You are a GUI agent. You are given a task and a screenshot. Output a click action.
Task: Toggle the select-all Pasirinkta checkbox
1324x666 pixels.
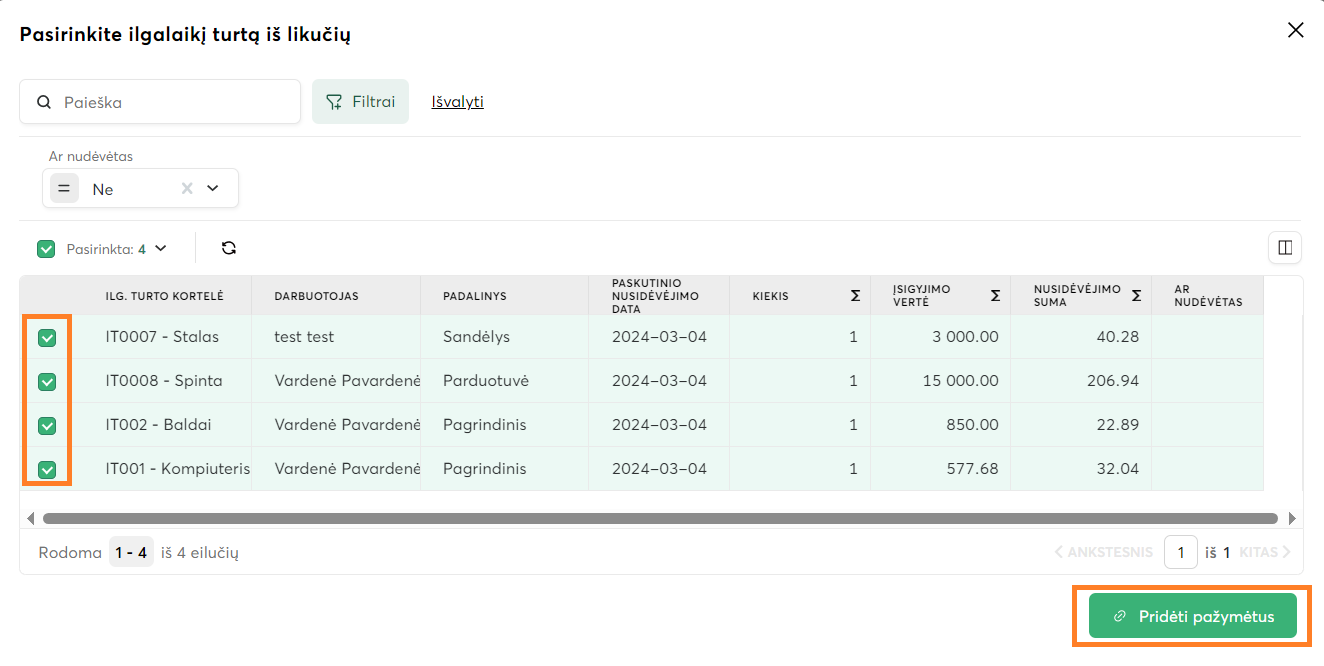[x=46, y=249]
